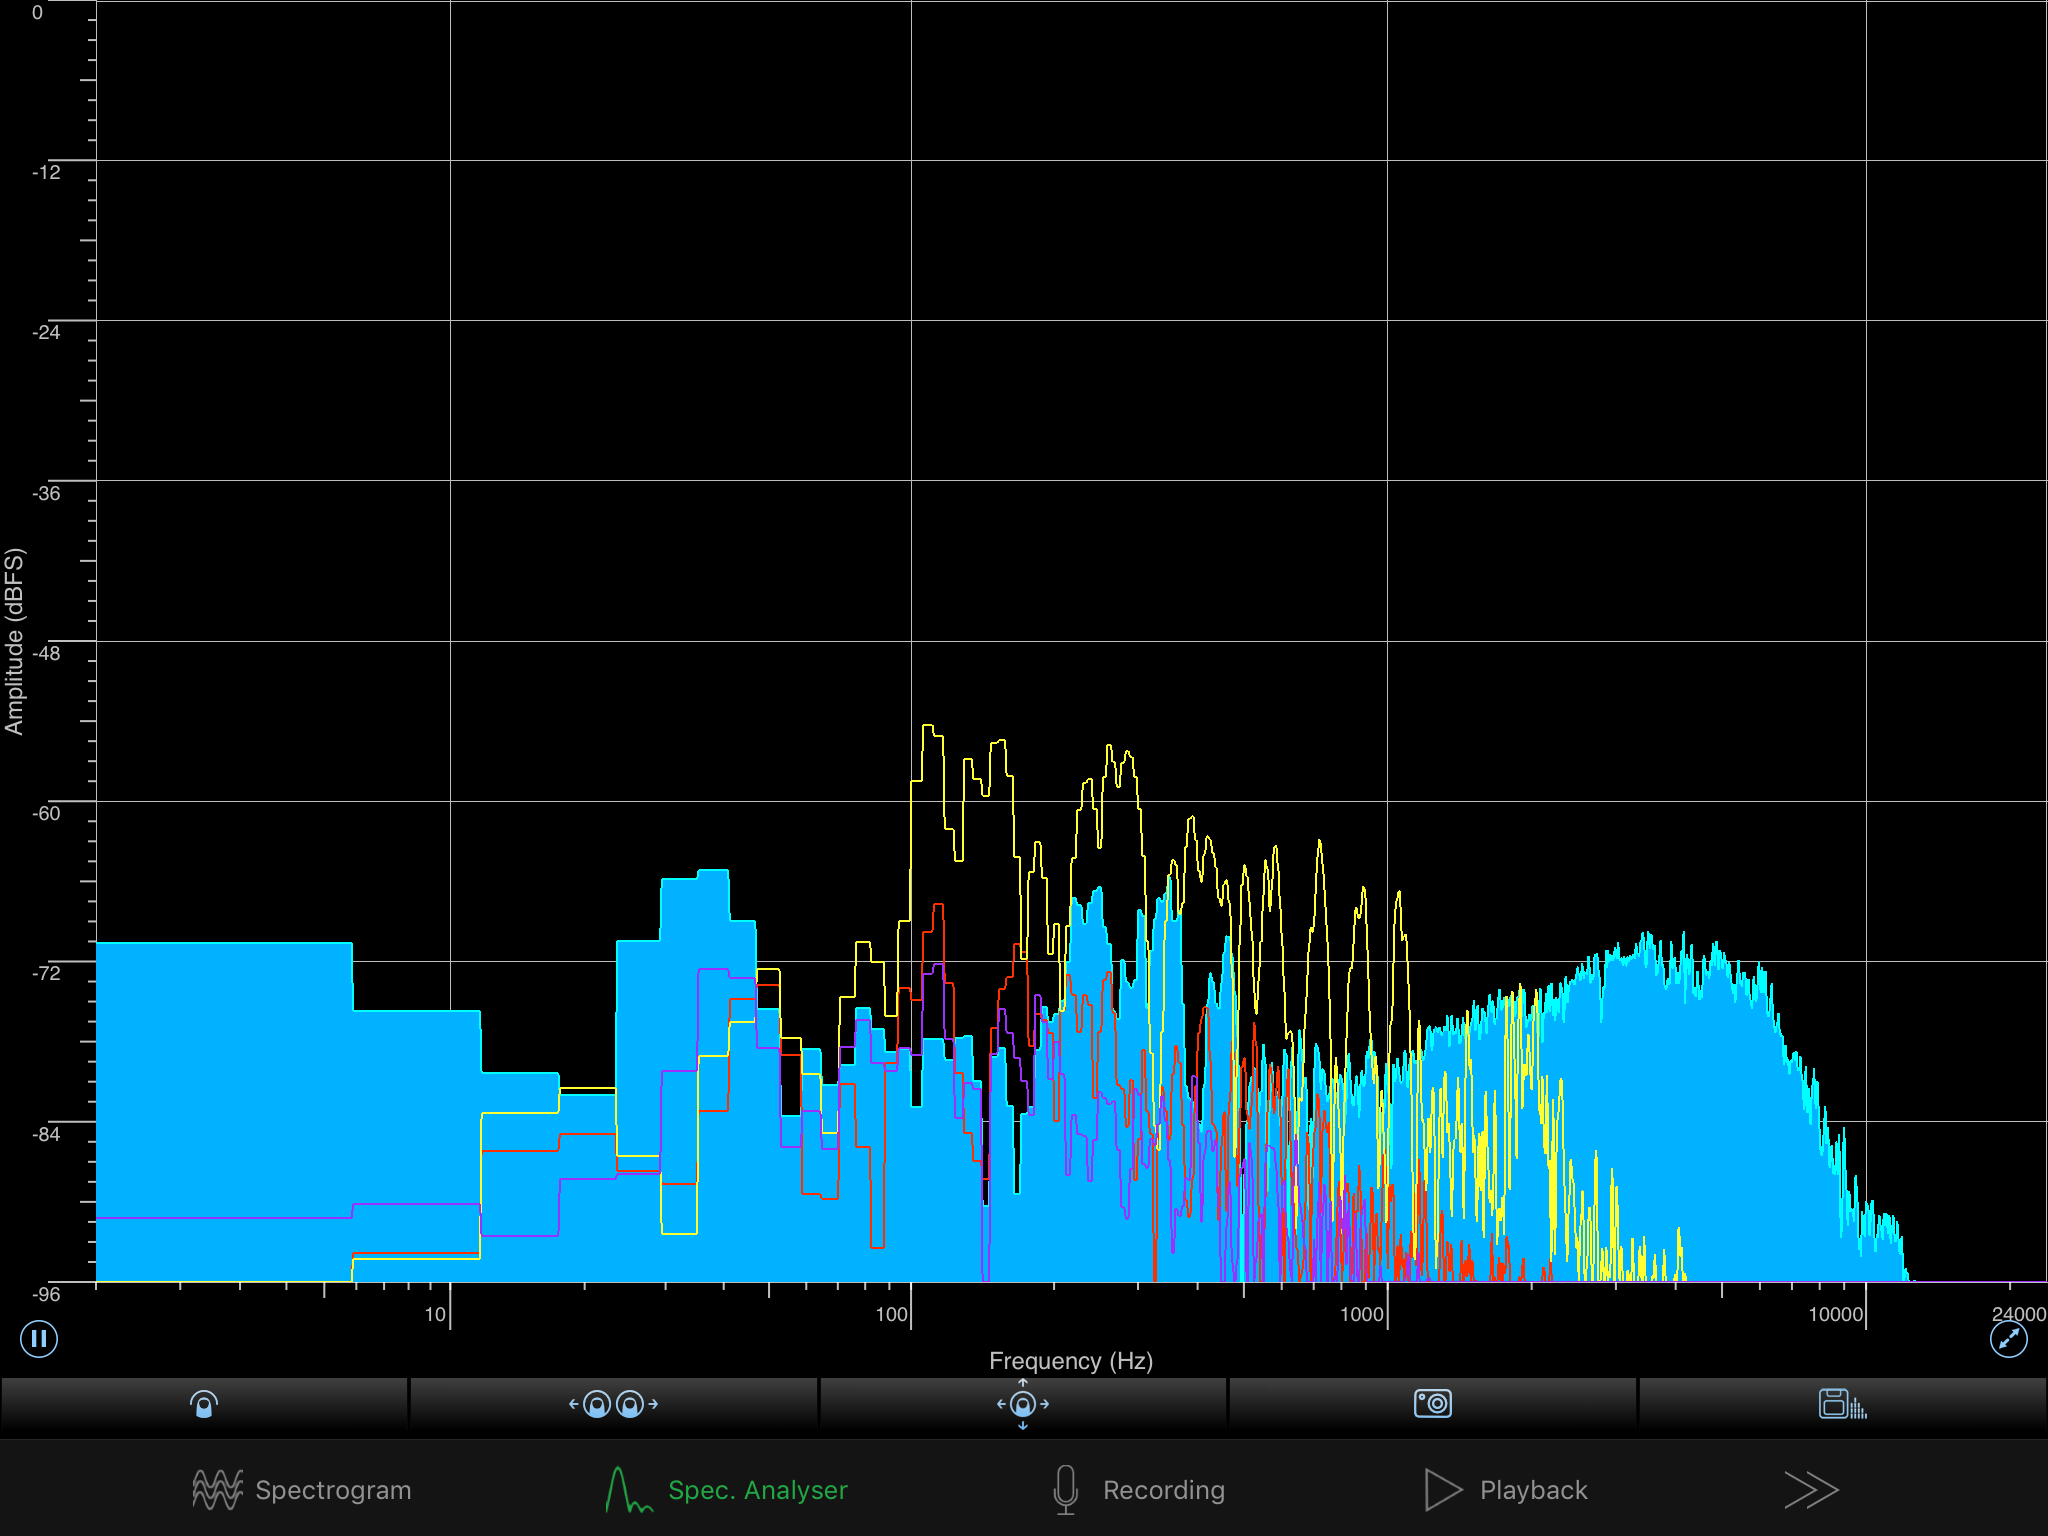Image resolution: width=2048 pixels, height=1536 pixels.
Task: Click the 0 dBFS top amplitude label
Action: pyautogui.click(x=37, y=13)
